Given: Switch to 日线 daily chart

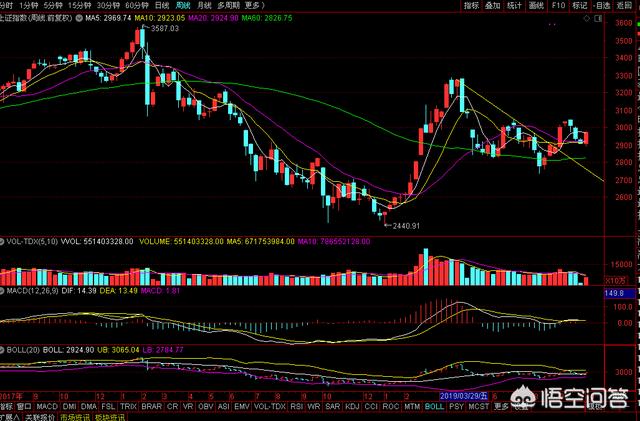Looking at the screenshot, I should click(x=160, y=5).
